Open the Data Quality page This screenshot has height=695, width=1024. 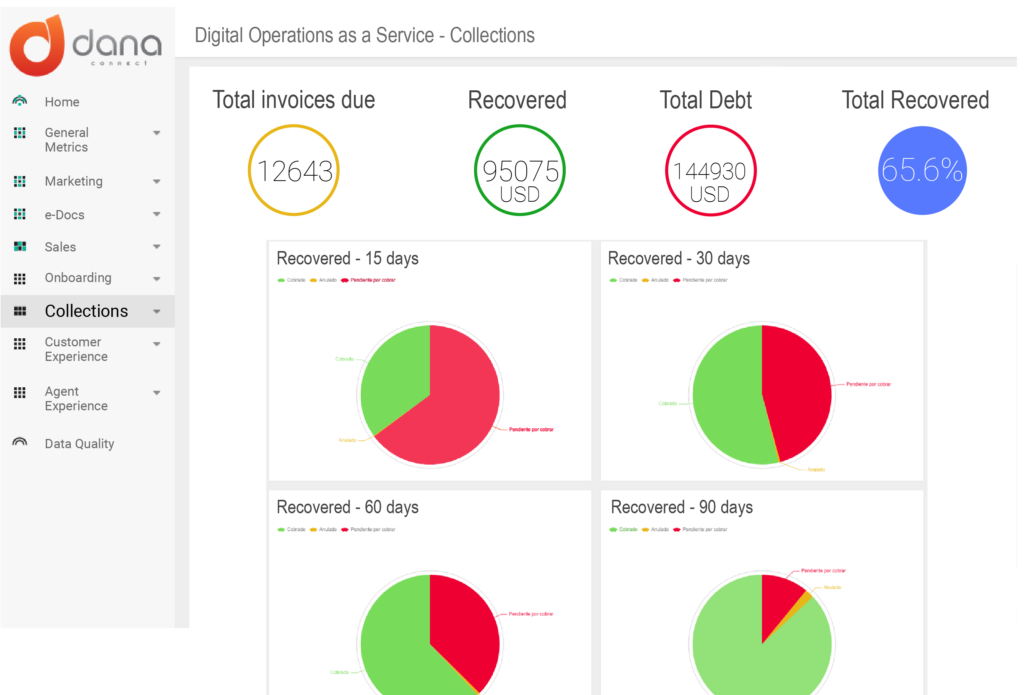point(79,444)
